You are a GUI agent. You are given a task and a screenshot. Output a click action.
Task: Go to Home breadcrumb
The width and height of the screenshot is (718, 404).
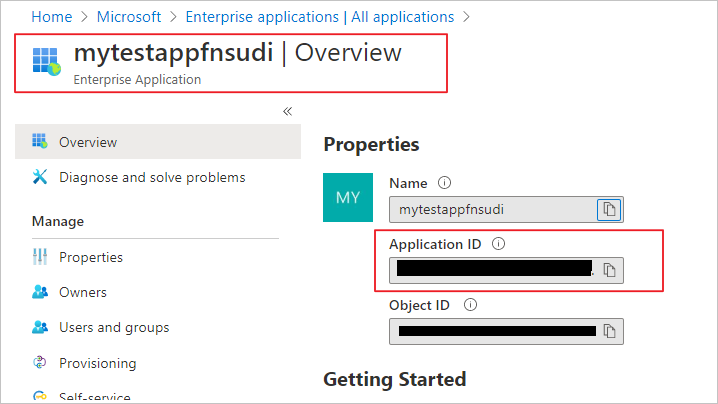[52, 17]
